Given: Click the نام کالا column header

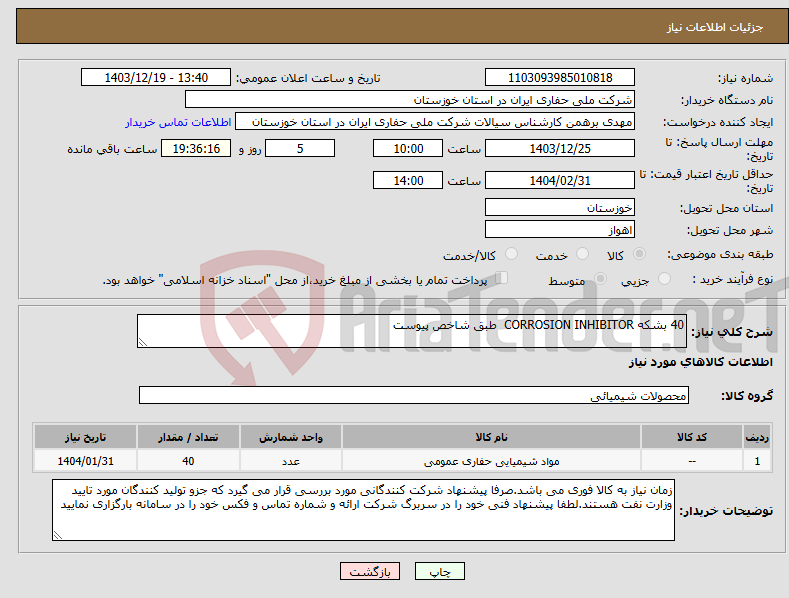Looking at the screenshot, I should (x=492, y=437).
